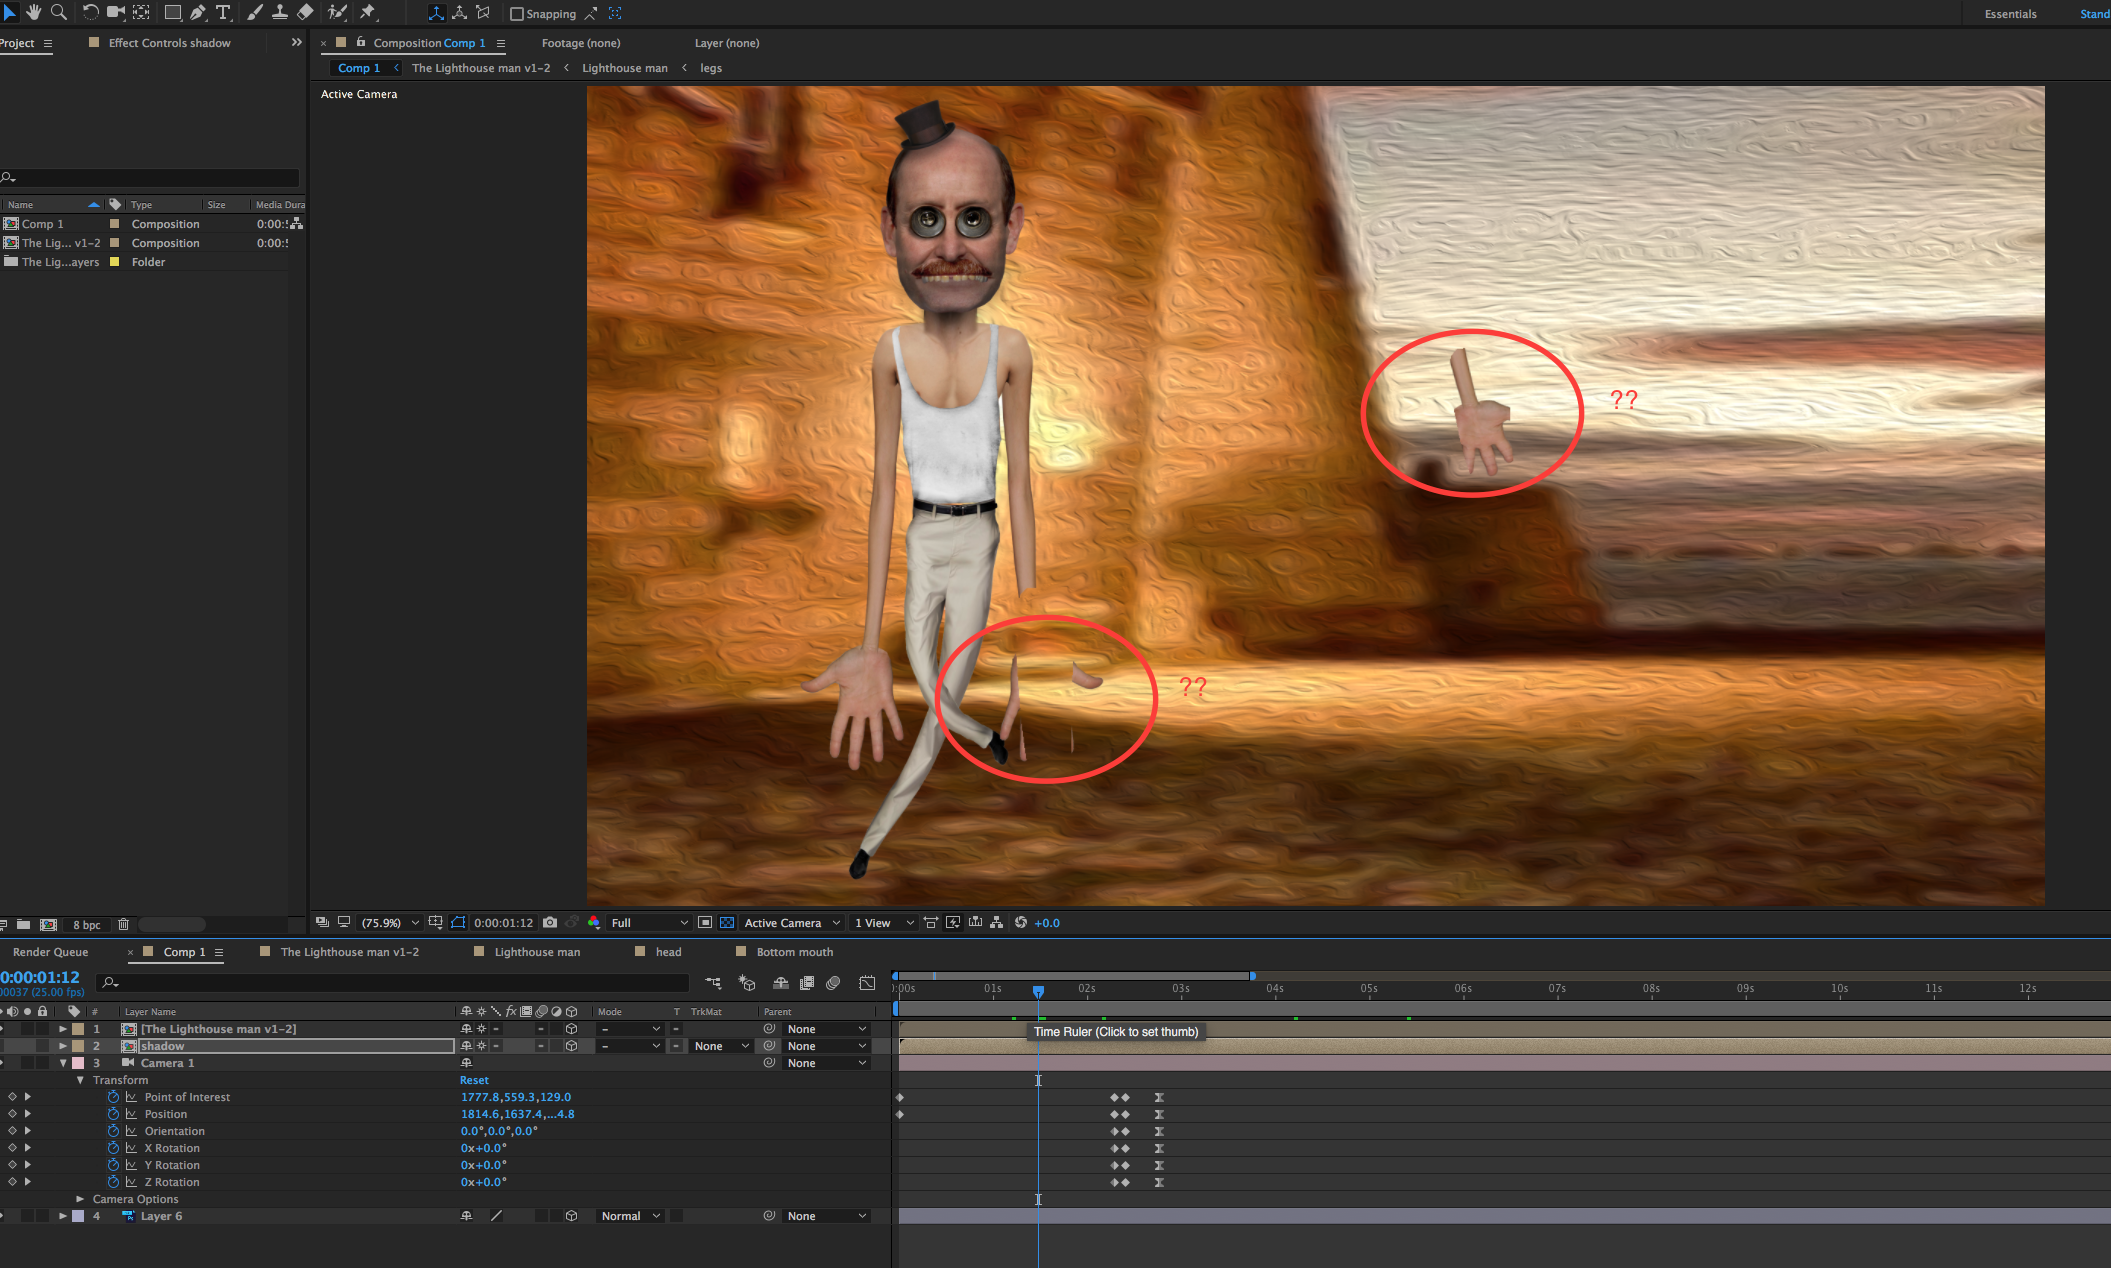Screen dimensions: 2111x1268
Task: Expand the Camera Options group
Action: pyautogui.click(x=80, y=1199)
